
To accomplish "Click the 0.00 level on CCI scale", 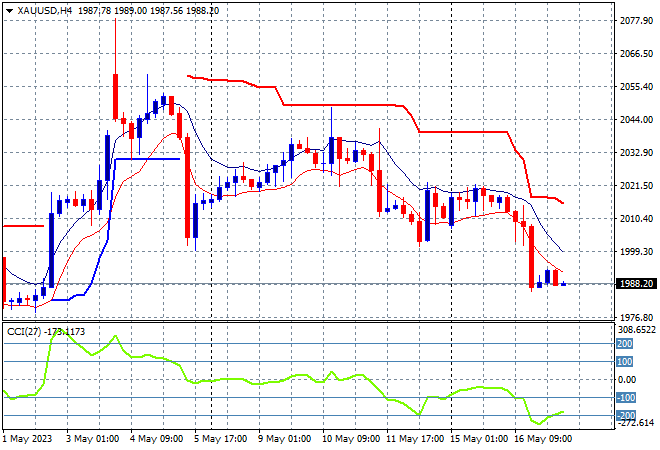I will (x=627, y=380).
